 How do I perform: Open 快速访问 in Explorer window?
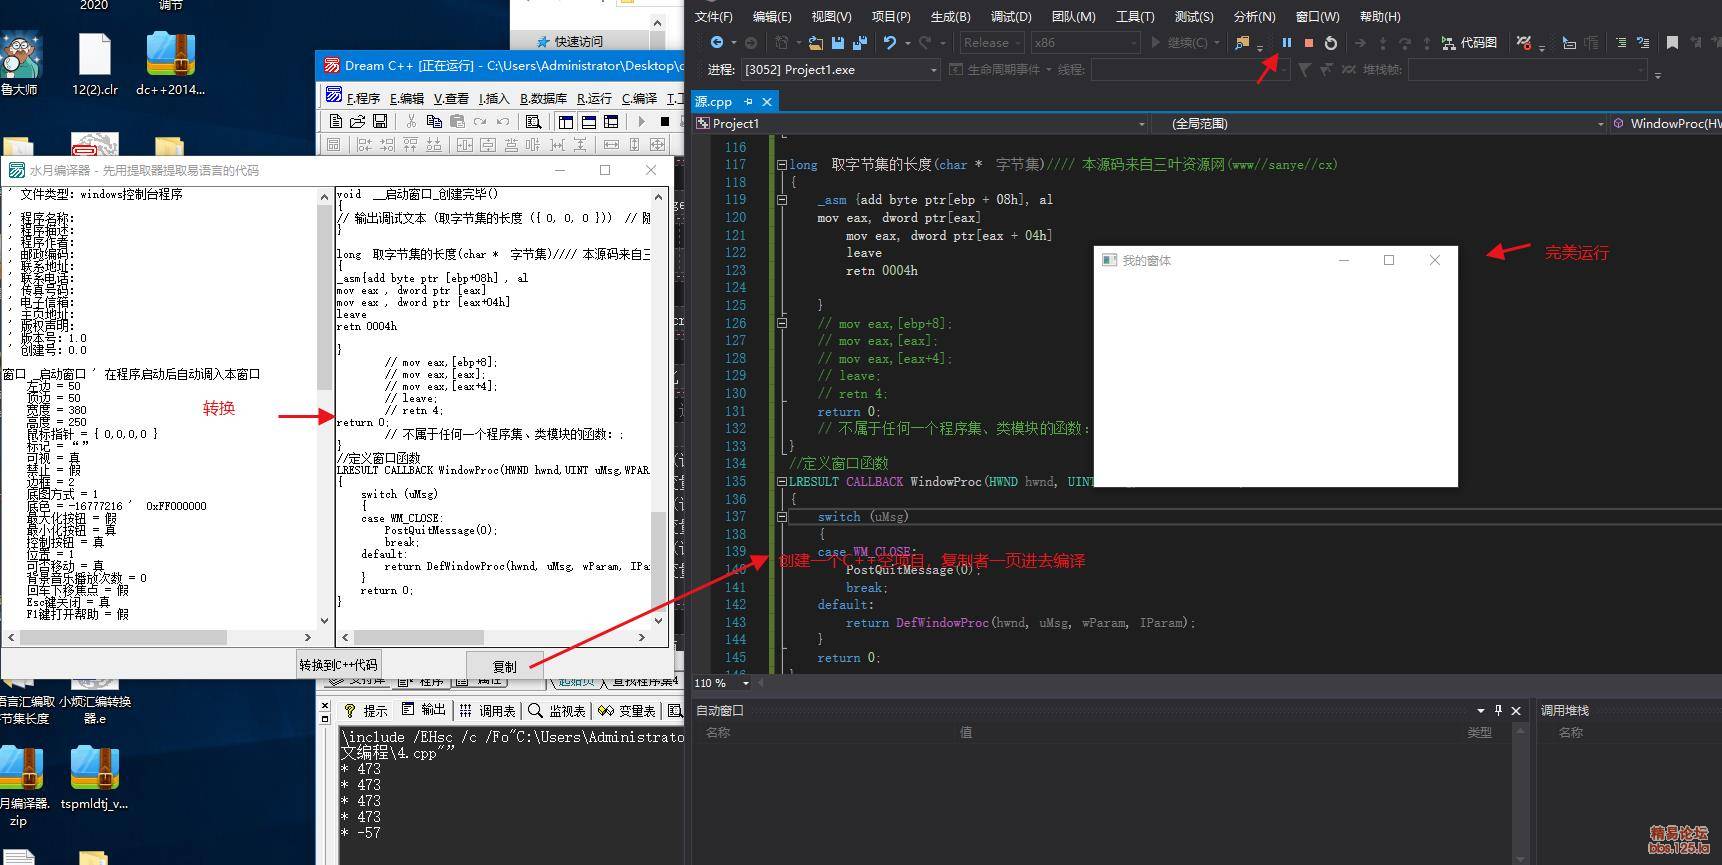578,41
